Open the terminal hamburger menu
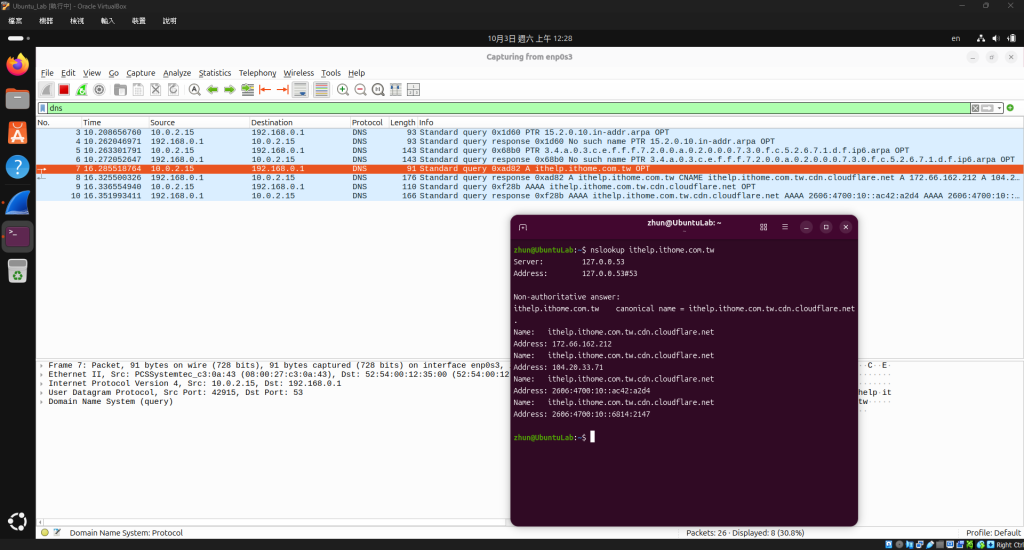Image resolution: width=1024 pixels, height=550 pixels. click(x=785, y=227)
